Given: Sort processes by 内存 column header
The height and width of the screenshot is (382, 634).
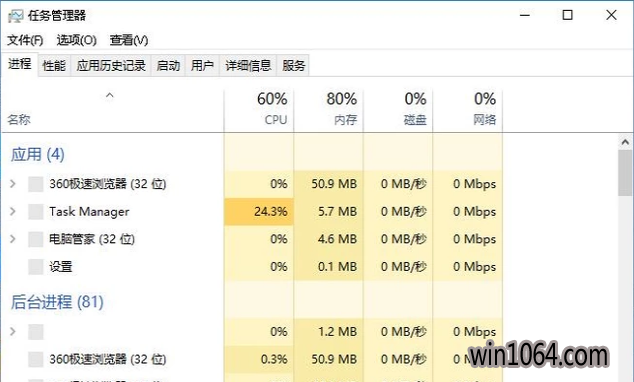Looking at the screenshot, I should pyautogui.click(x=329, y=110).
